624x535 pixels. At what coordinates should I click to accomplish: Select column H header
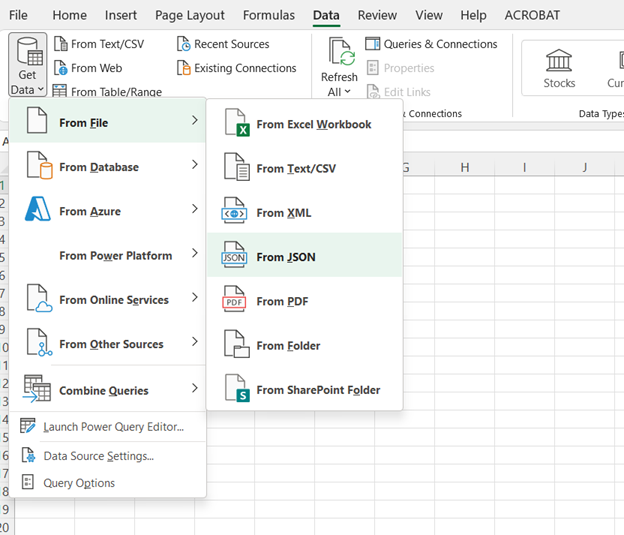[x=464, y=167]
